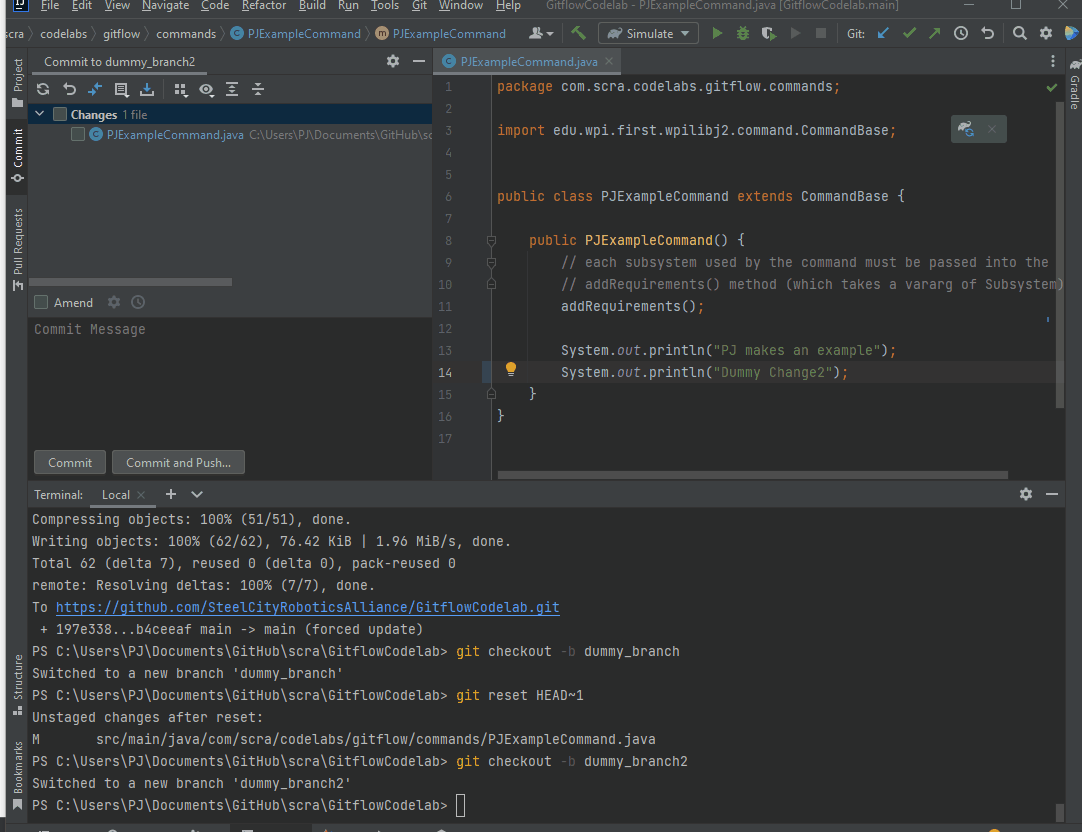
Task: Check the Changes group checkbox
Action: pyautogui.click(x=60, y=115)
